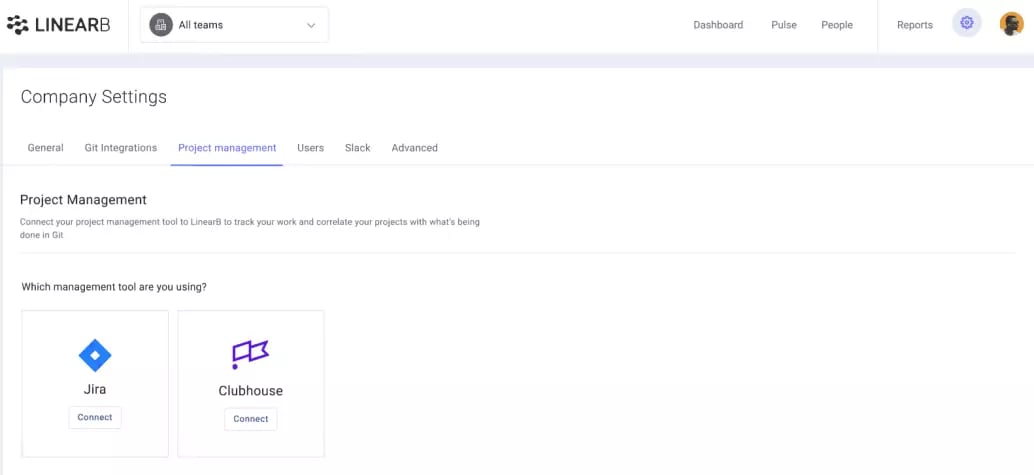This screenshot has height=475, width=1034.
Task: Navigate to Dashboard
Action: pos(718,25)
